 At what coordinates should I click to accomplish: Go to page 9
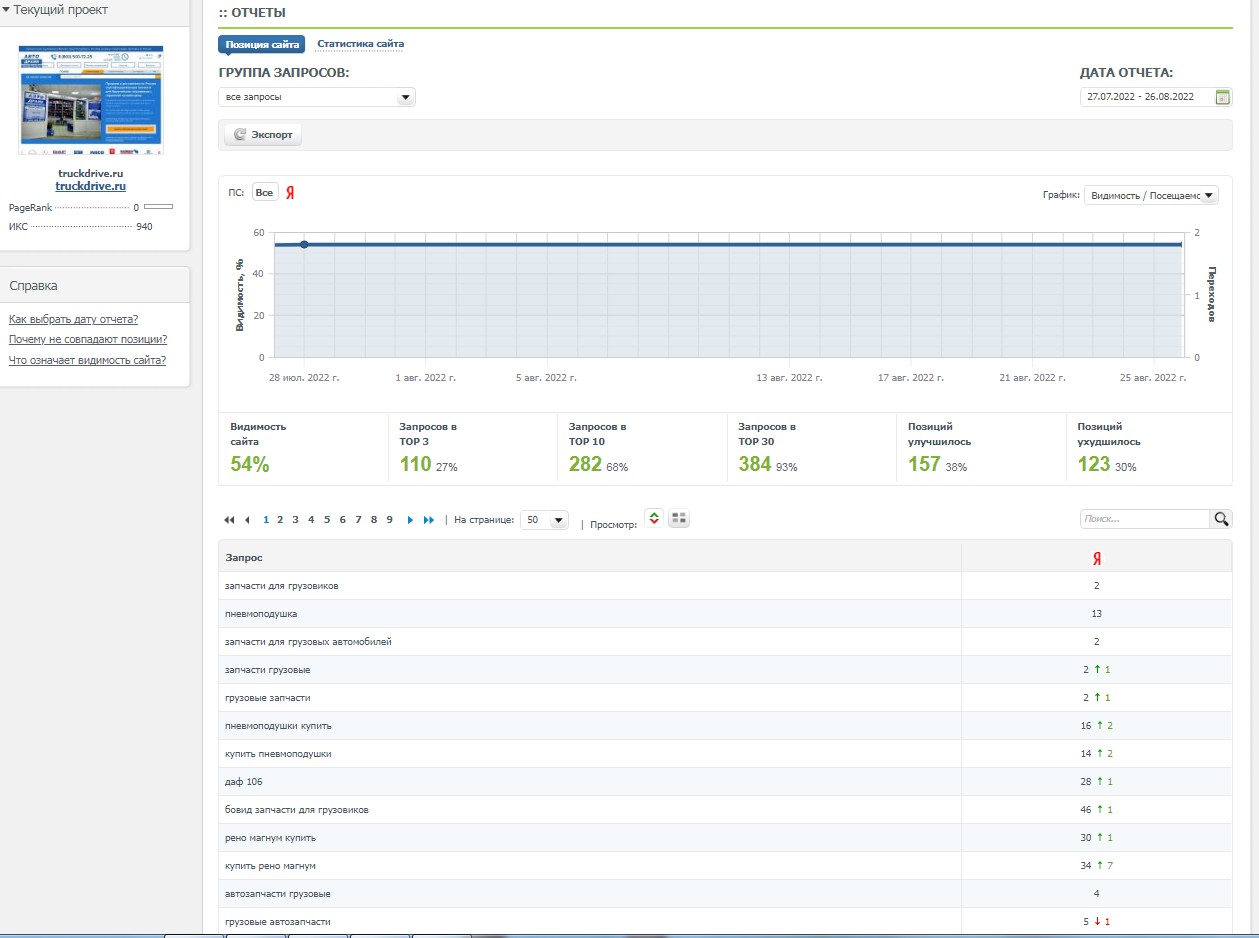pos(389,520)
